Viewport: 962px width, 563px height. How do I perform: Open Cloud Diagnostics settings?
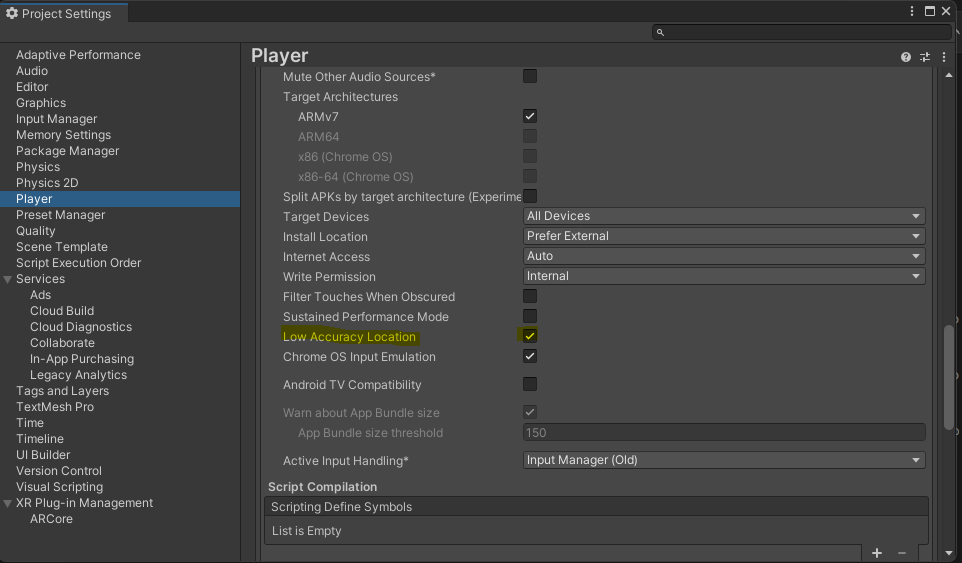pyautogui.click(x=81, y=327)
